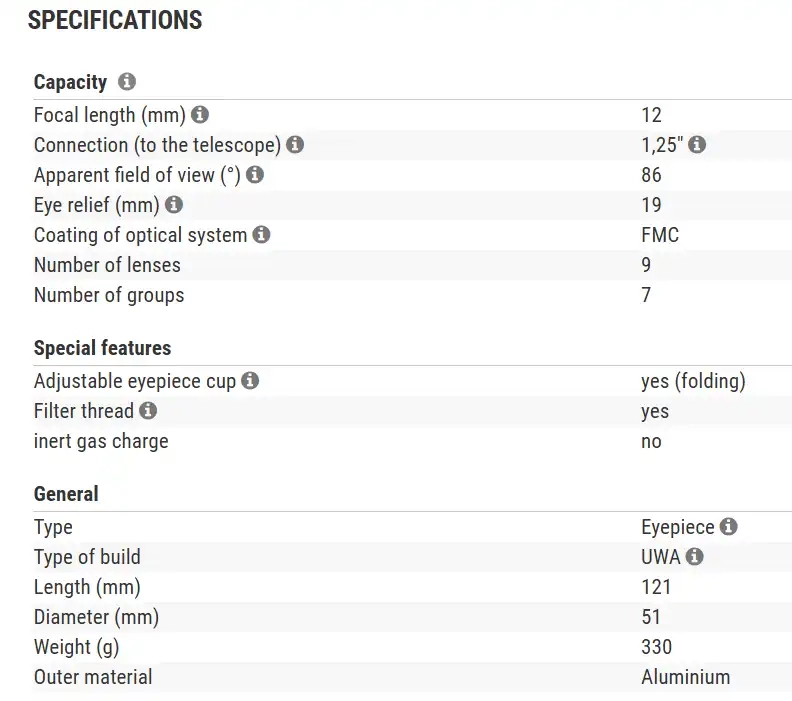Select the Aluminium outer material value
792x701 pixels.
685,677
